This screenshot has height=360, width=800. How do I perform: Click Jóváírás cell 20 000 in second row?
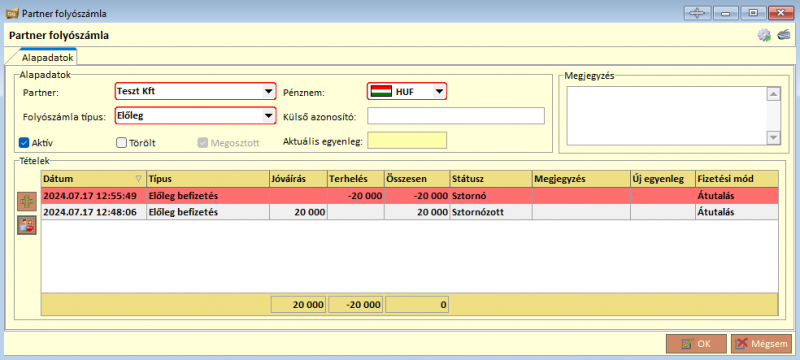click(298, 212)
